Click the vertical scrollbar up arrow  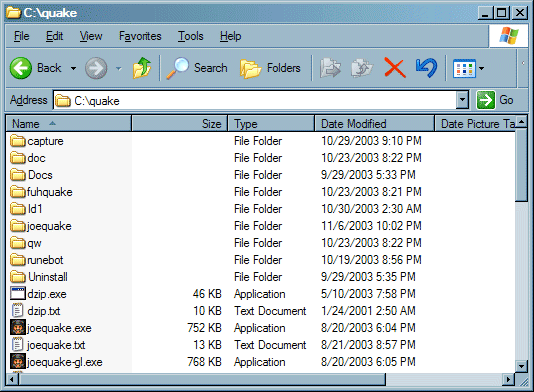pos(521,122)
